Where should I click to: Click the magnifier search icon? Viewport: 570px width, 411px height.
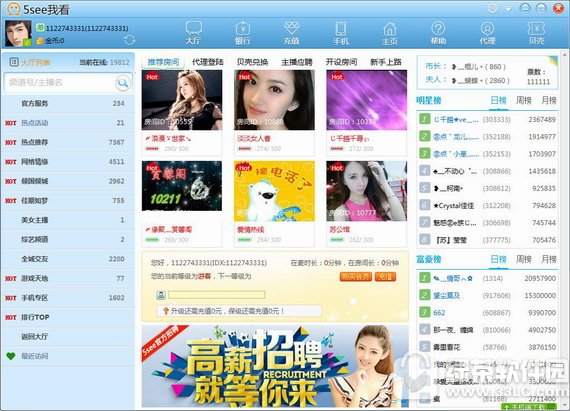point(123,83)
